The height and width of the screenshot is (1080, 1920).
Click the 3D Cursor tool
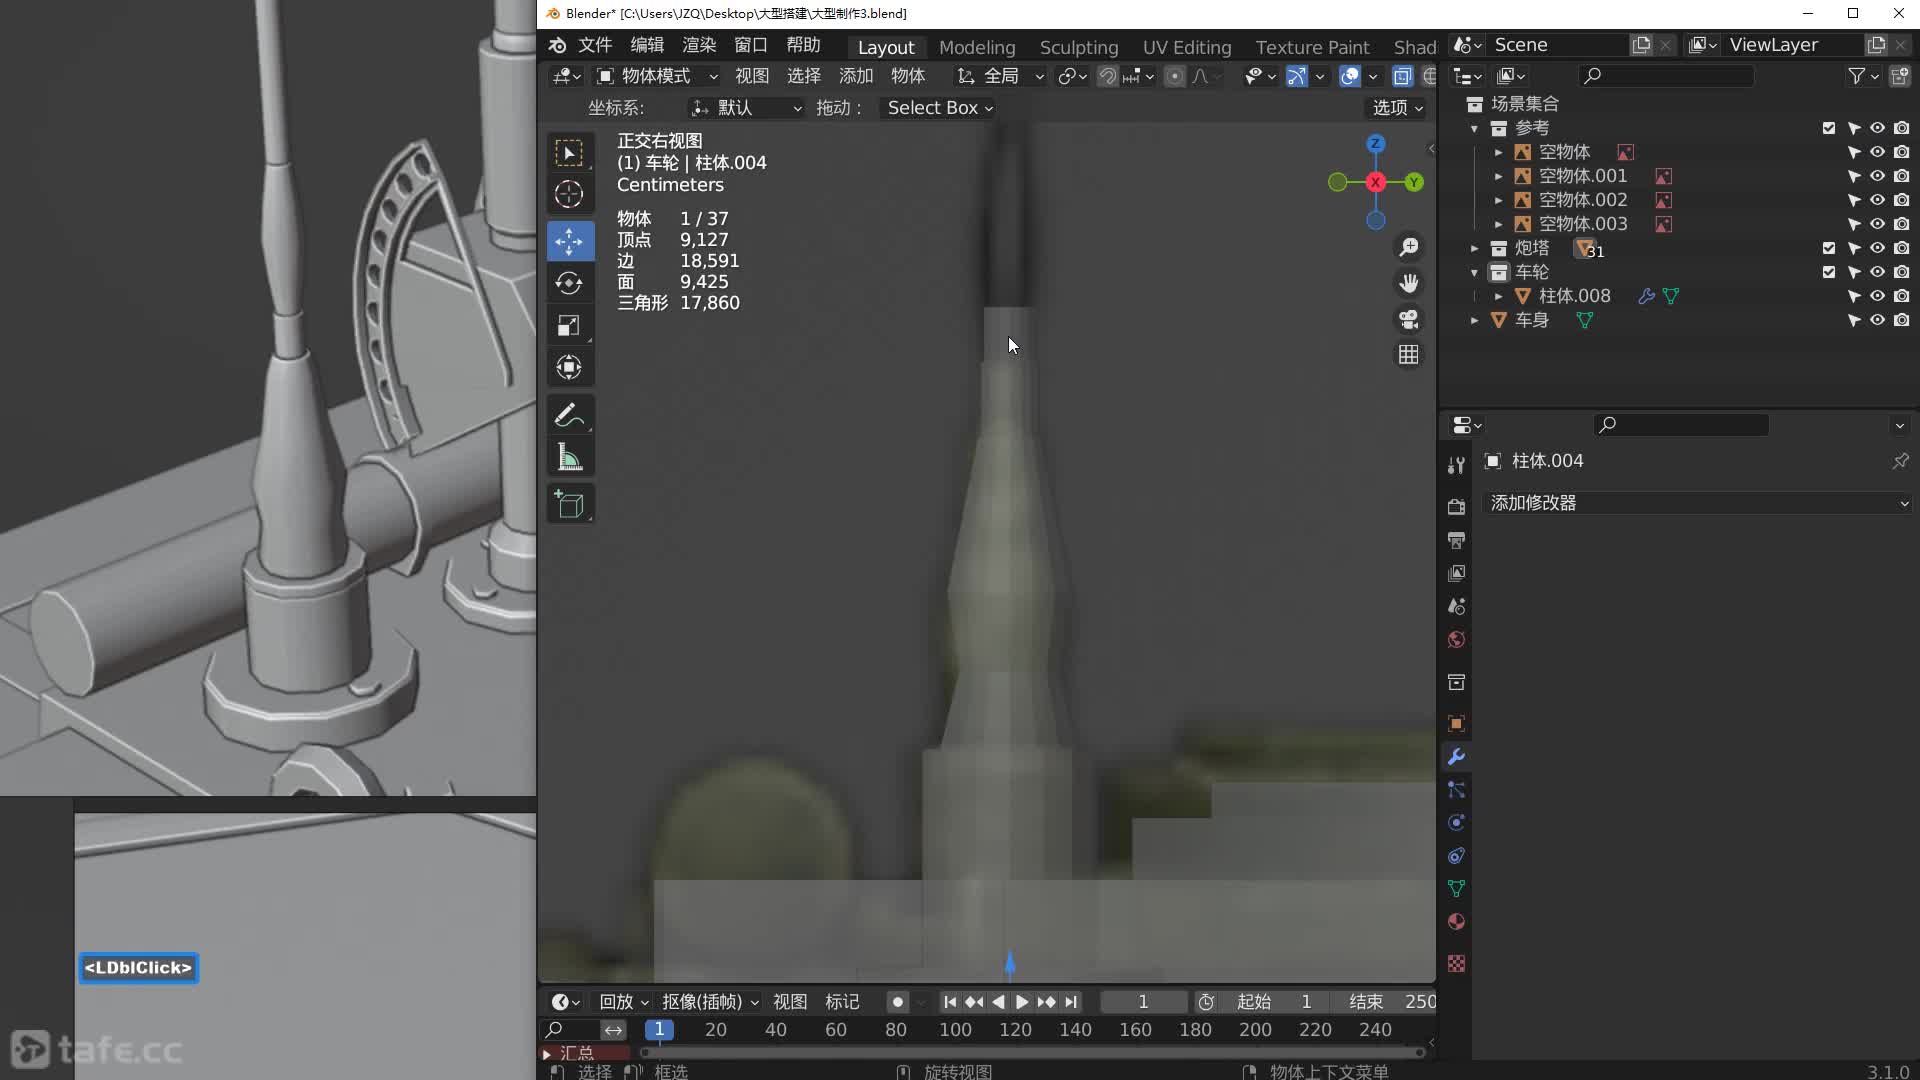(569, 194)
